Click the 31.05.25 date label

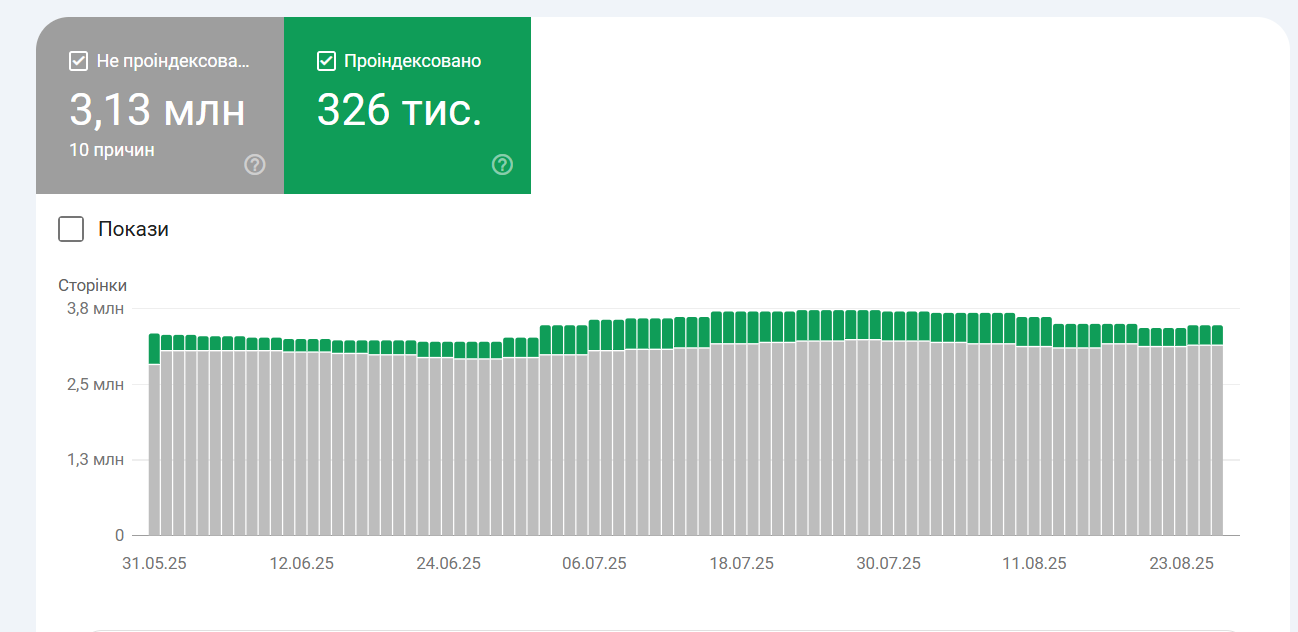coord(155,563)
